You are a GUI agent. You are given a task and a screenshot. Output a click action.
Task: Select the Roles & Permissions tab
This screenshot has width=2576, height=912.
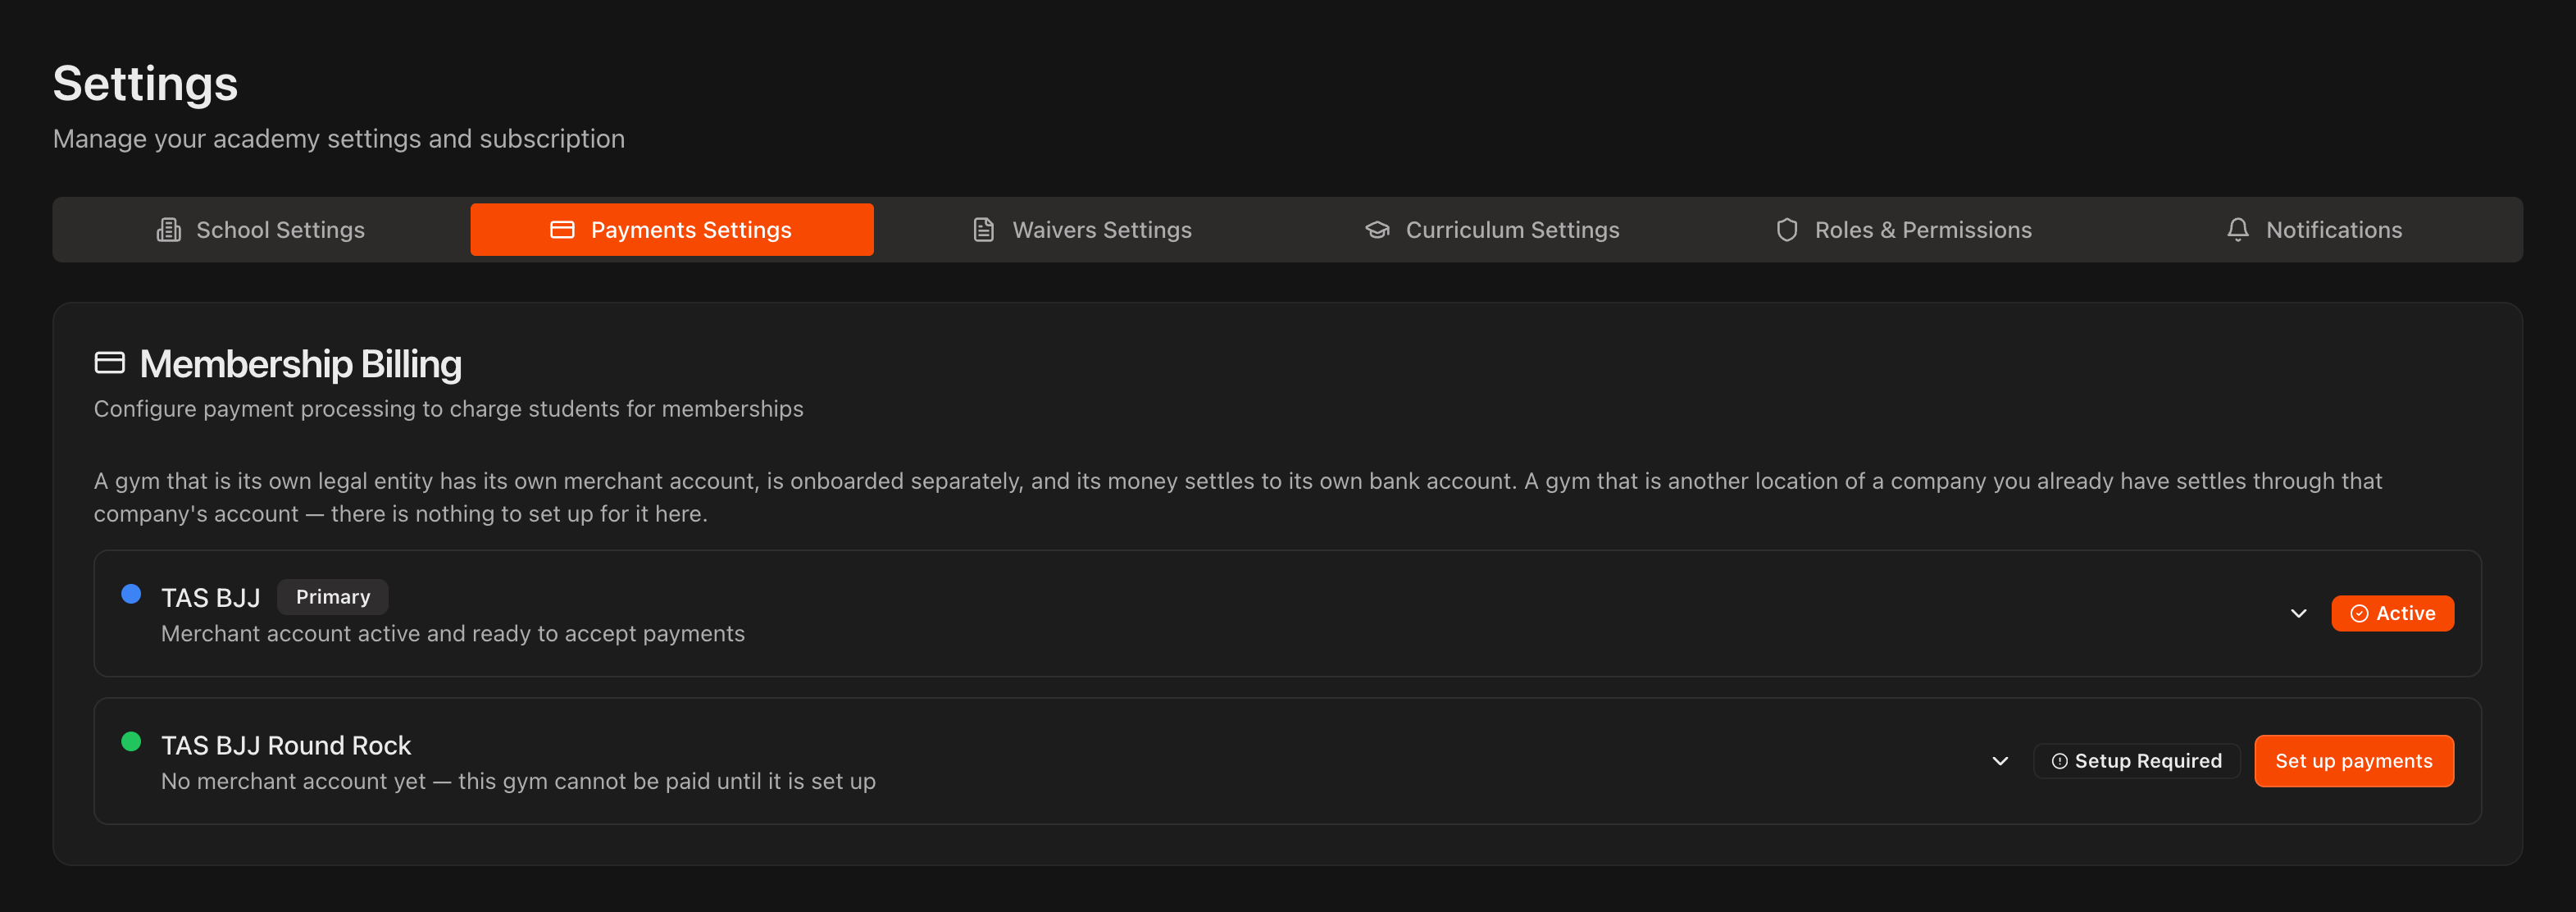1903,230
